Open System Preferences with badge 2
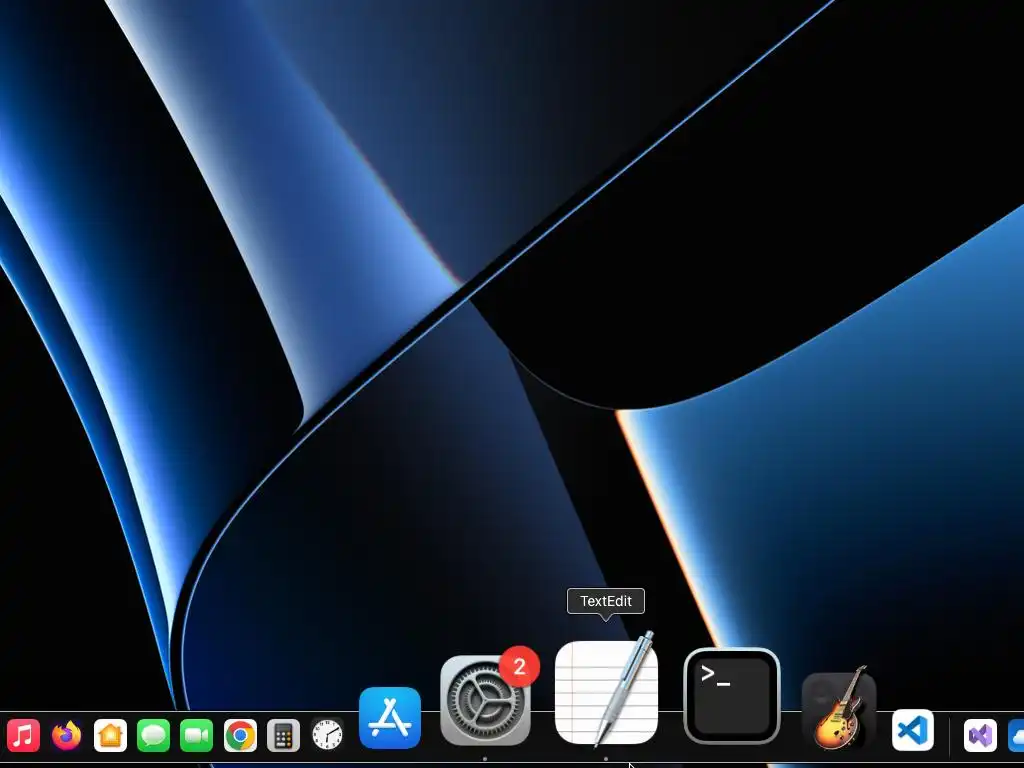Viewport: 1024px width, 768px height. [485, 700]
